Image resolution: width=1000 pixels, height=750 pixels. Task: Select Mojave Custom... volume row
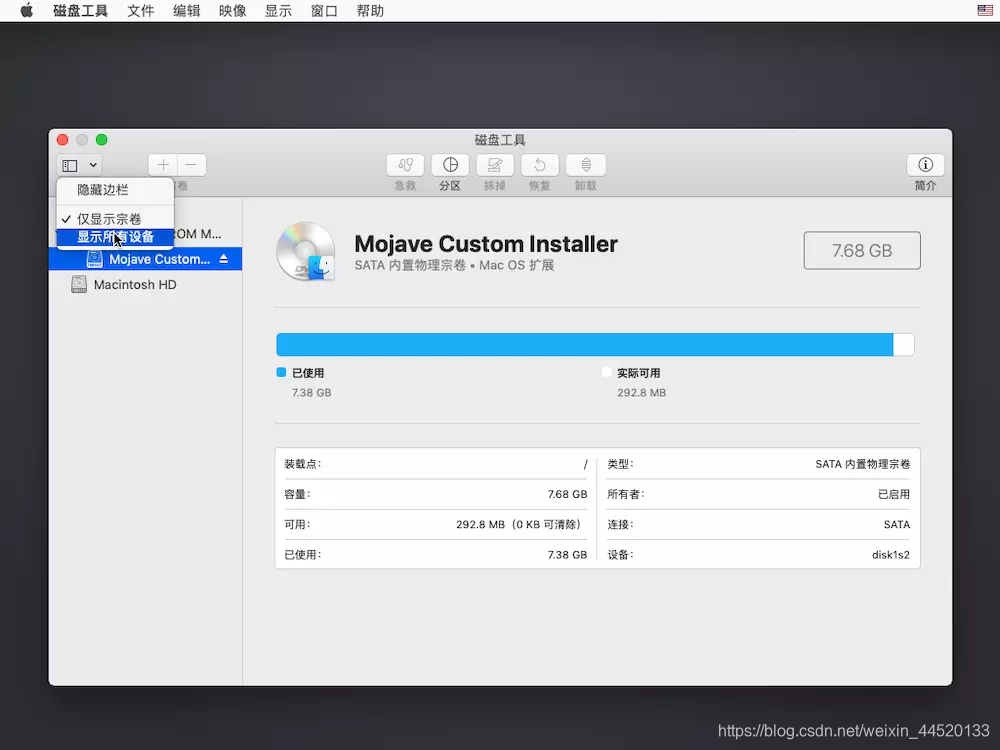click(x=145, y=259)
